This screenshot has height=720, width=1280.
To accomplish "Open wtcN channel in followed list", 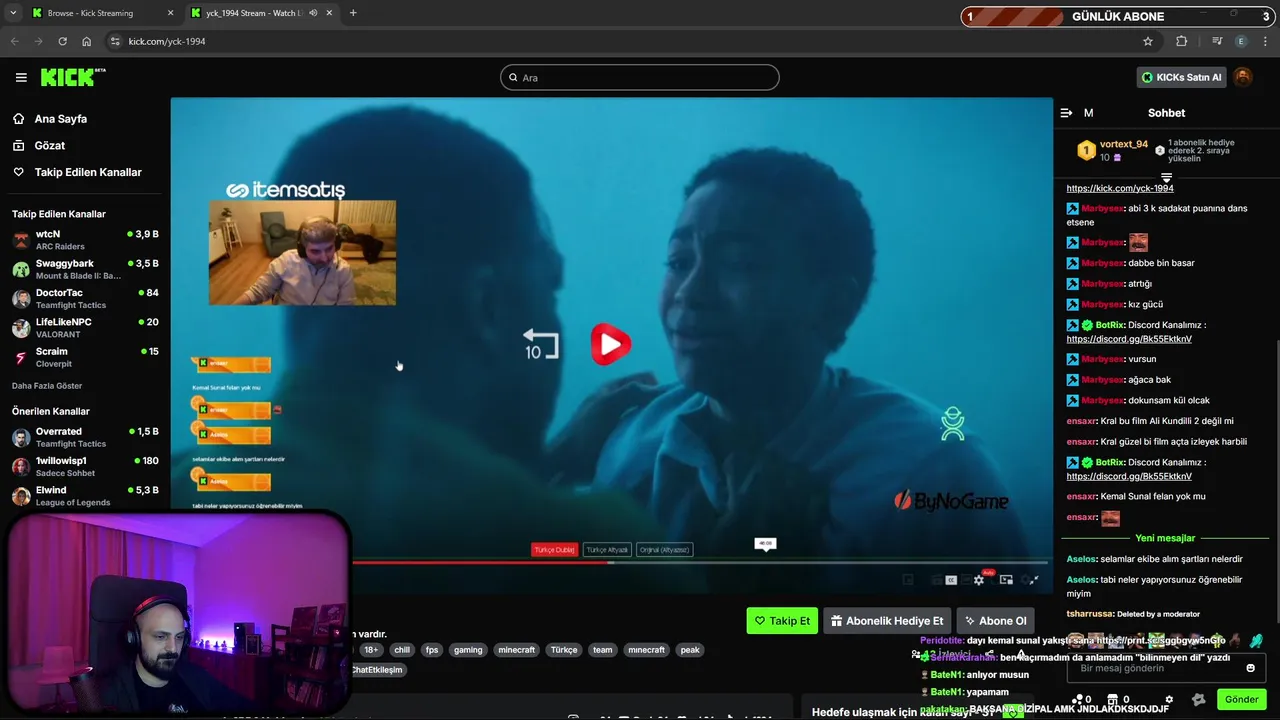I will point(85,240).
